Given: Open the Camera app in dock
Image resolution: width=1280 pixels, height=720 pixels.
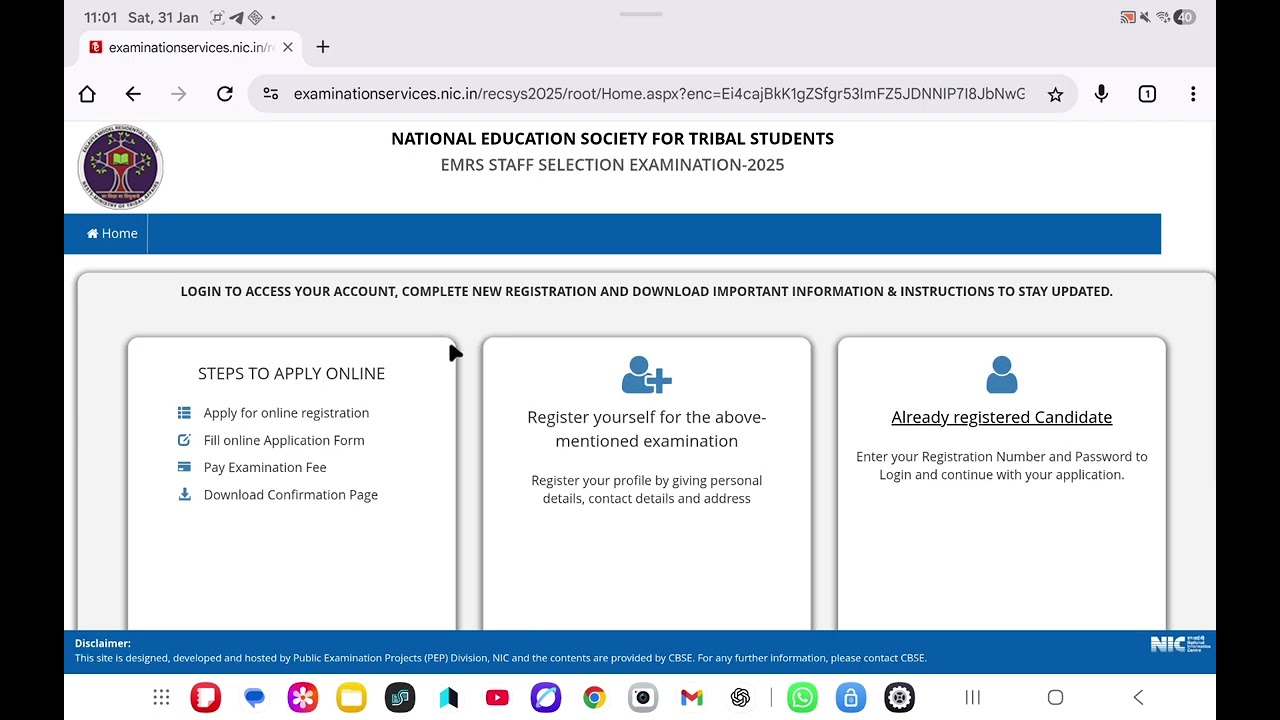Looking at the screenshot, I should [643, 697].
